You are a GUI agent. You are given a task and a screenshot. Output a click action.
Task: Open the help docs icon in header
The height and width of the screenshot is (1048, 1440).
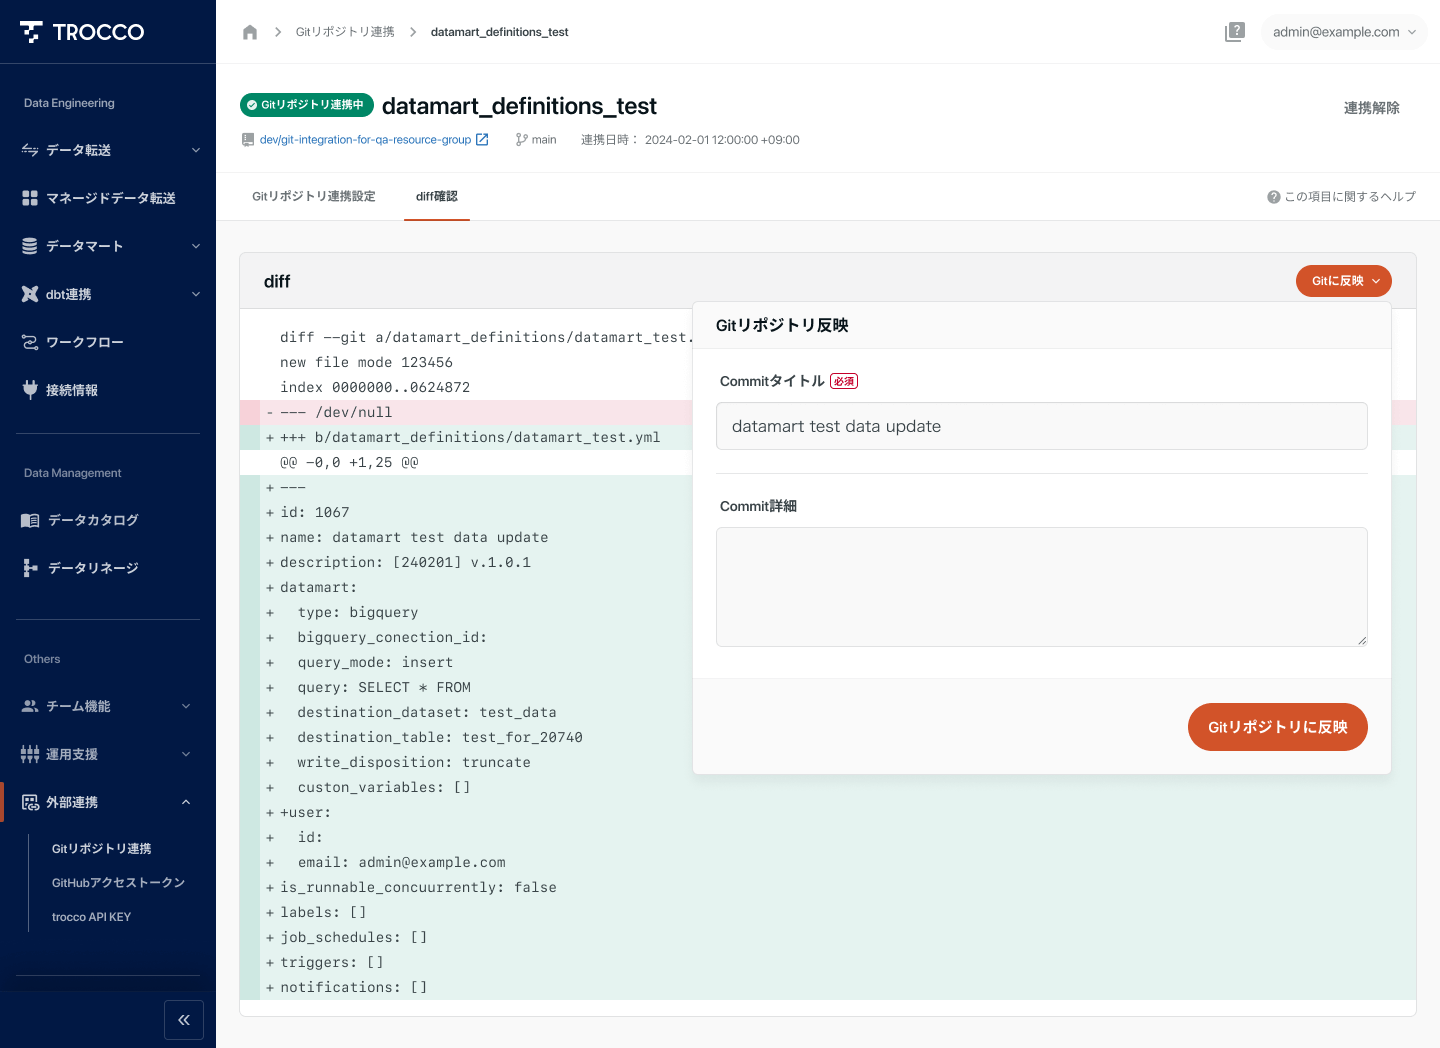click(1235, 32)
